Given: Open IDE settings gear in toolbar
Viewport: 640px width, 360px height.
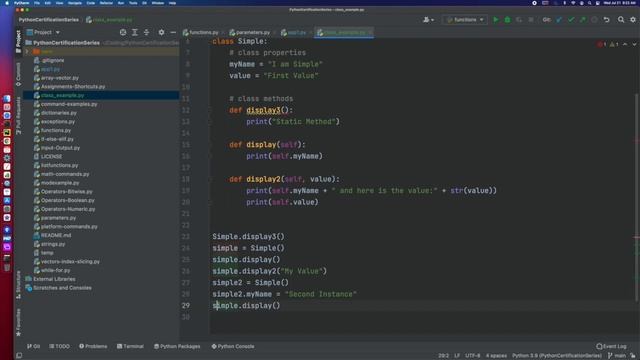Looking at the screenshot, I should [x=633, y=20].
